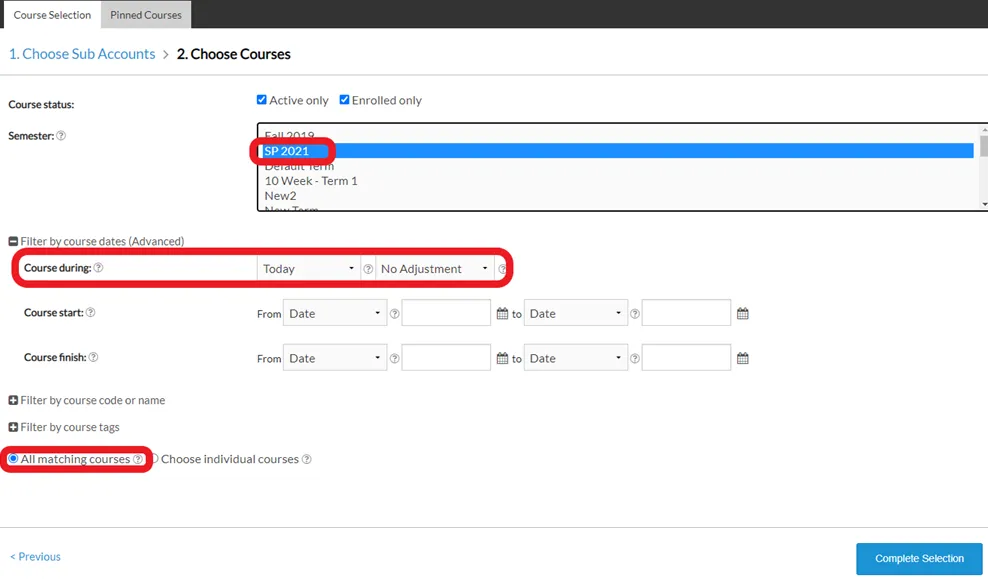Open the Course finish help icon
The width and height of the screenshot is (988, 579).
pyautogui.click(x=93, y=357)
